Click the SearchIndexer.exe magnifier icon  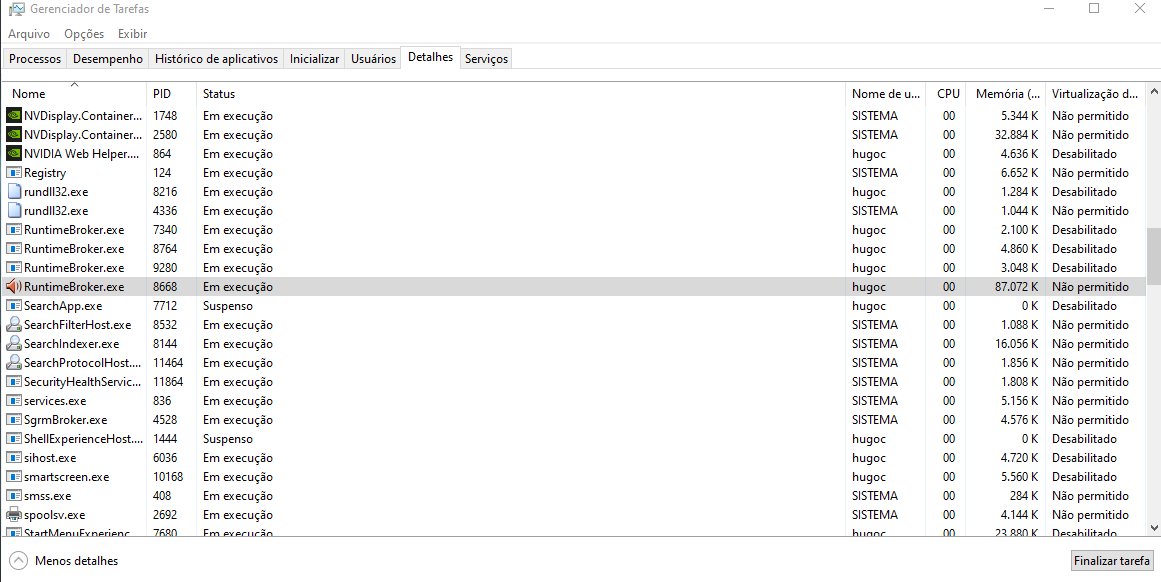[14, 344]
